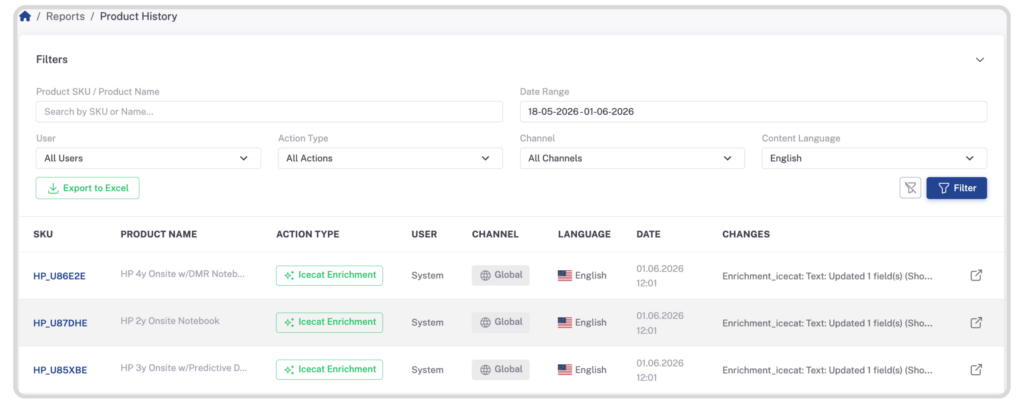
Task: Click product name HP 2y Onsite Notebook
Action: click(170, 321)
